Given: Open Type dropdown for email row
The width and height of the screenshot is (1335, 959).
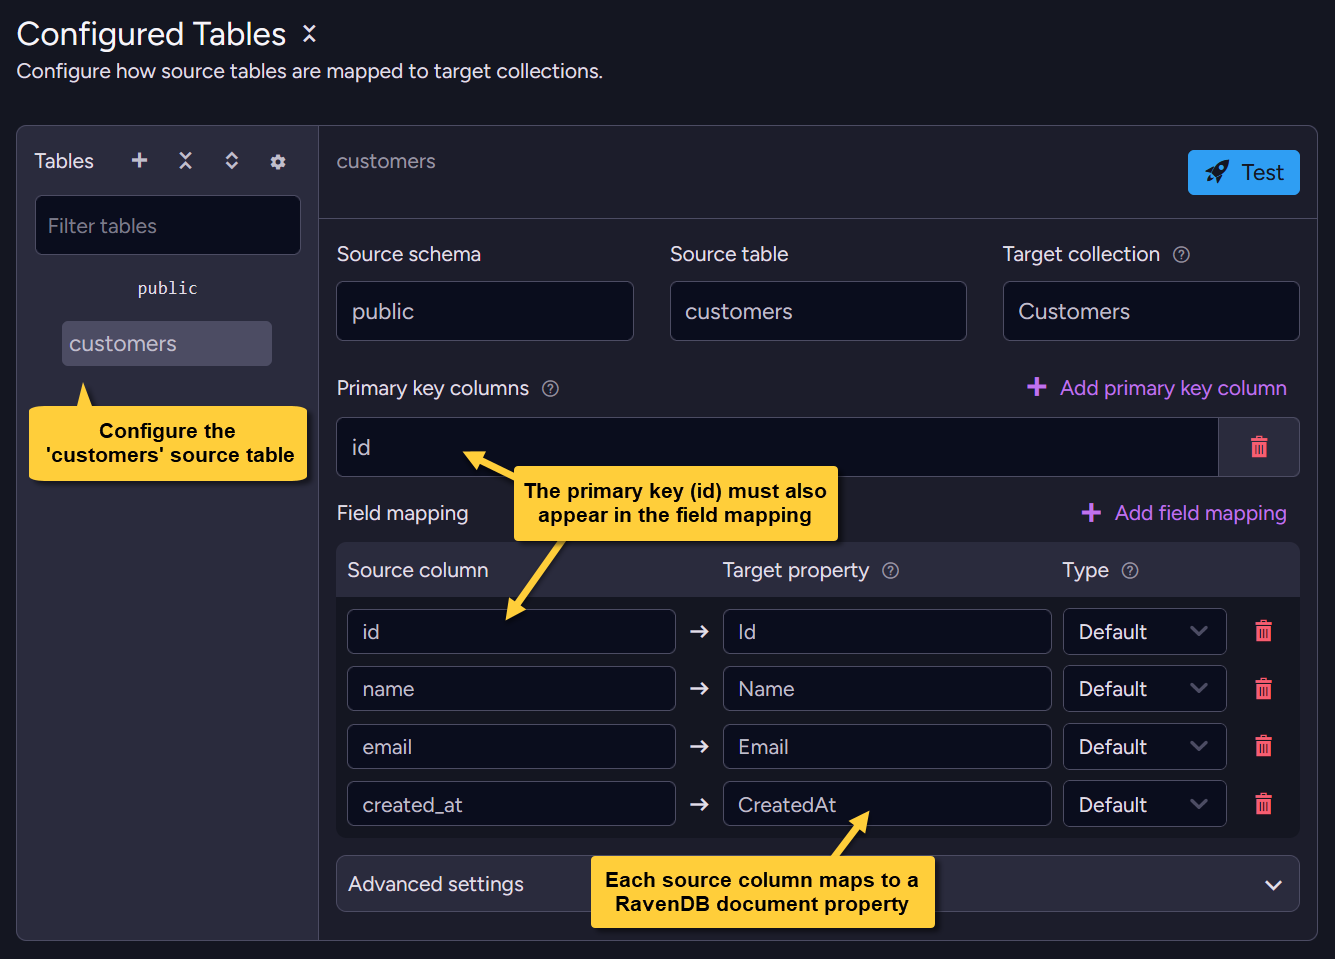Looking at the screenshot, I should pos(1144,746).
